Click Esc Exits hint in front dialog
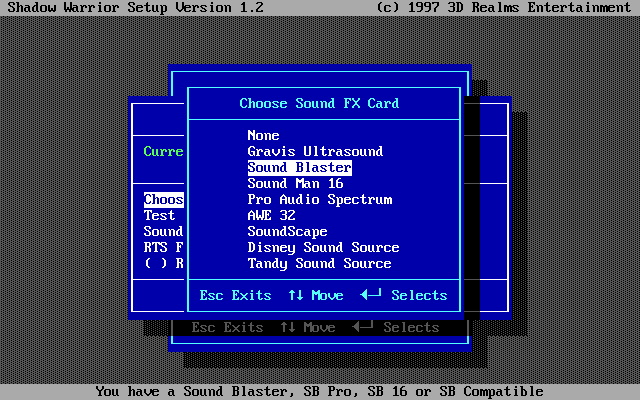 click(x=236, y=295)
